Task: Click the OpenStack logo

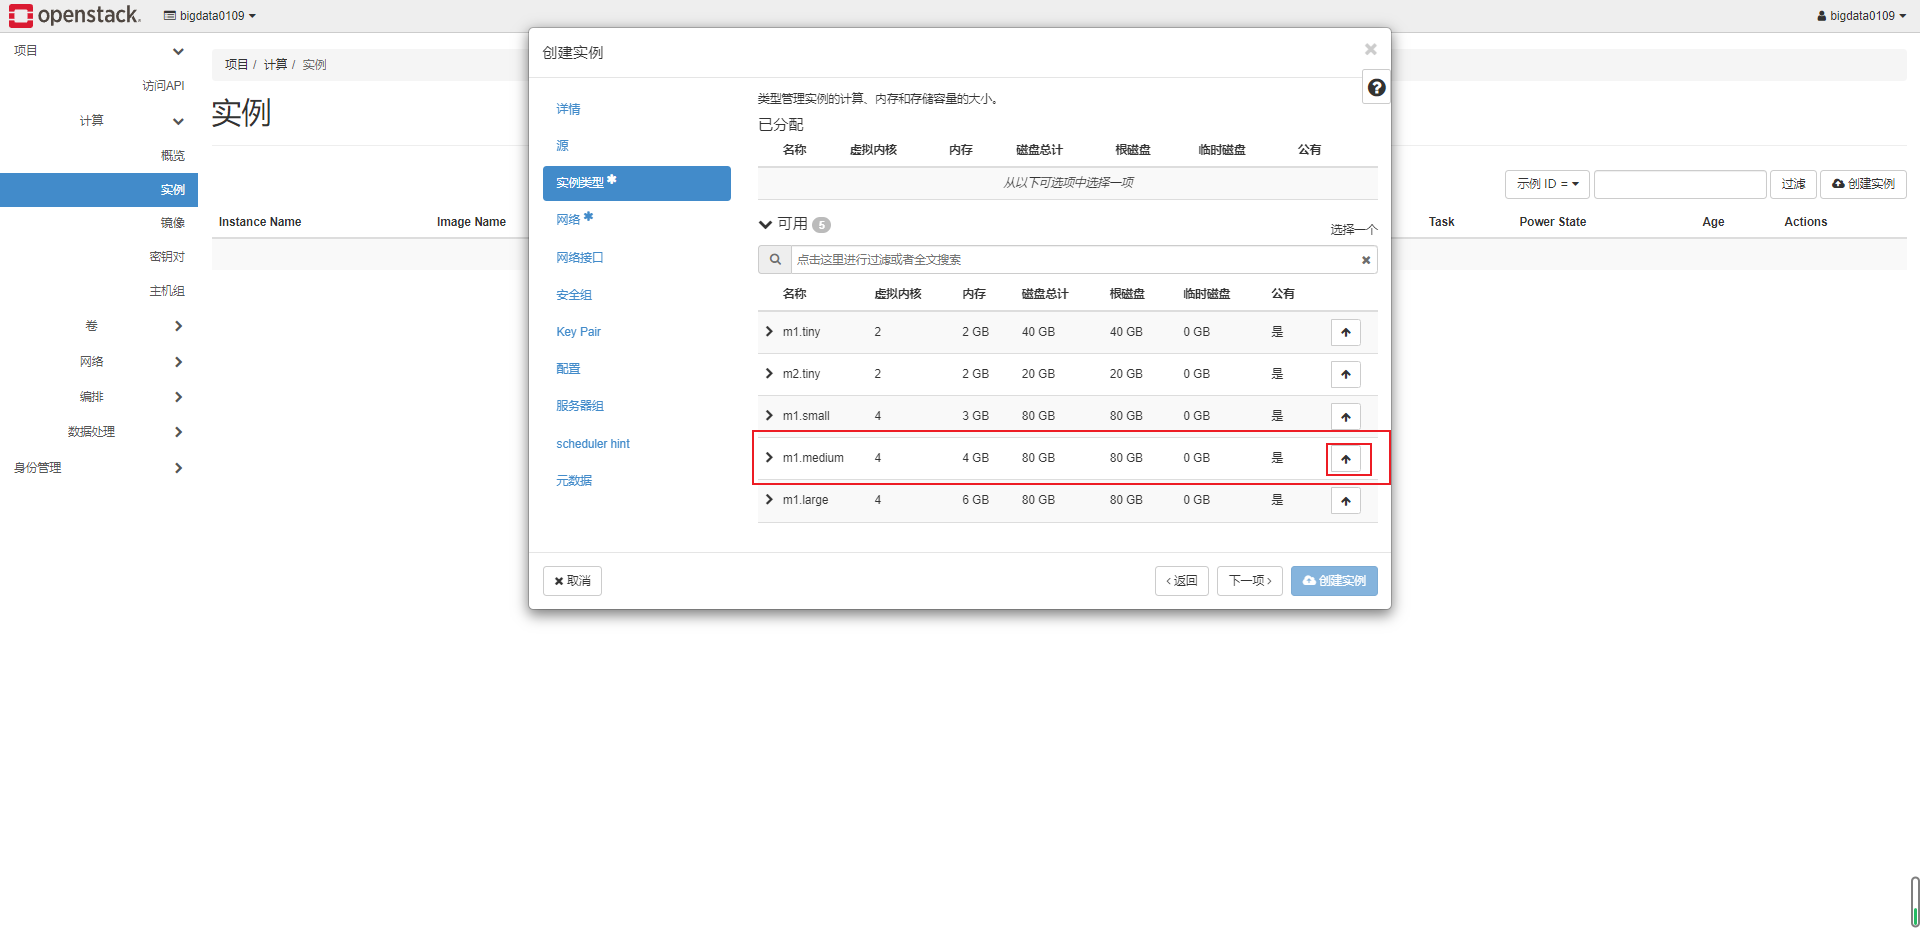Action: (x=75, y=15)
